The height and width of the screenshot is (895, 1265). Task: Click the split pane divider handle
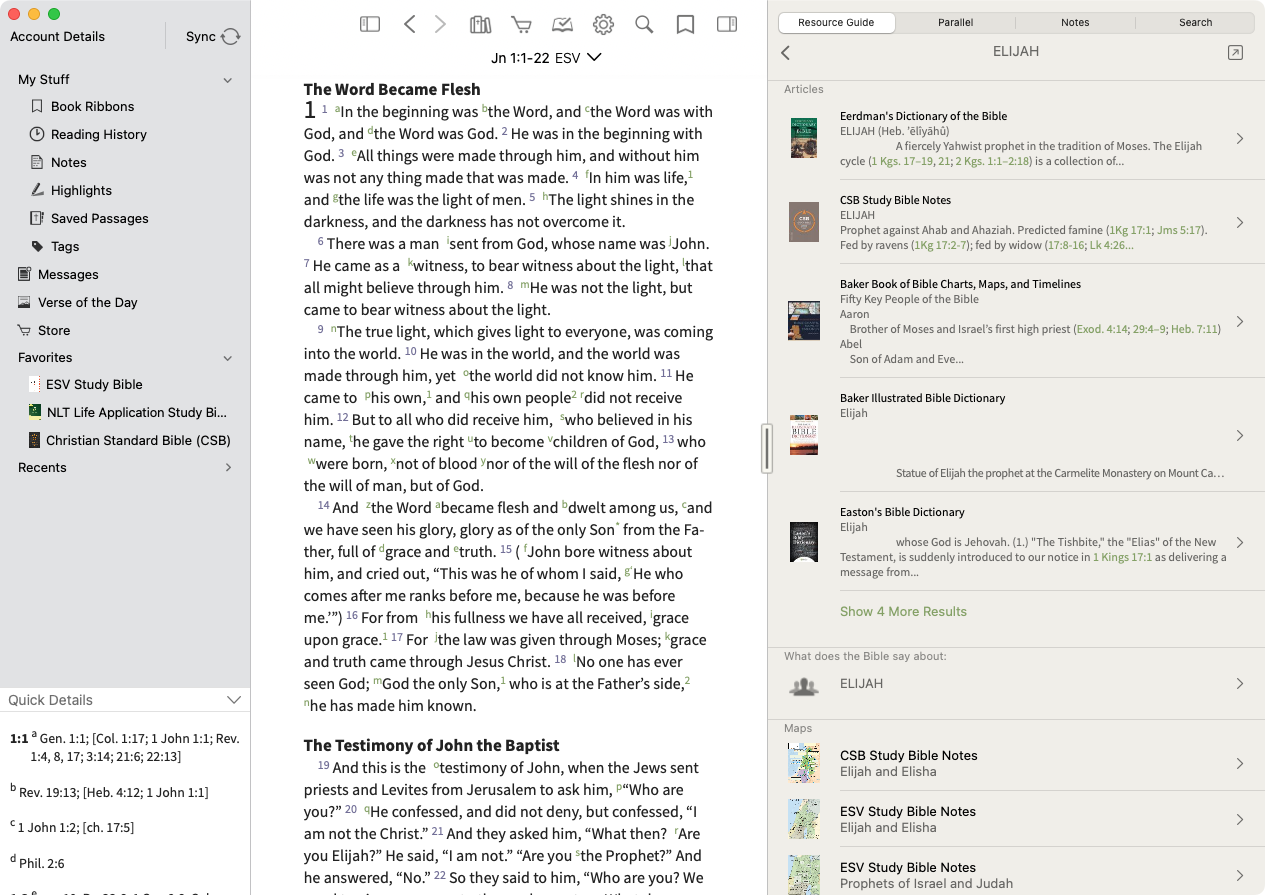coord(767,448)
